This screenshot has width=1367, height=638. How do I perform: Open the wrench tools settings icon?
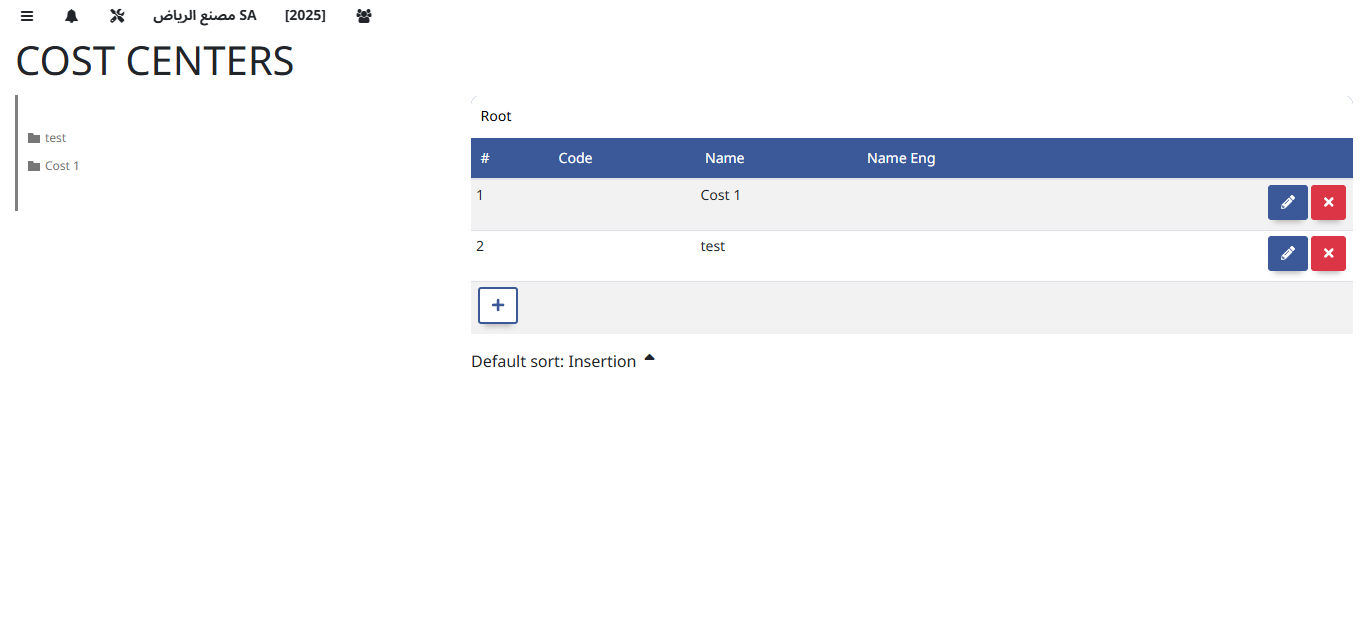(117, 16)
